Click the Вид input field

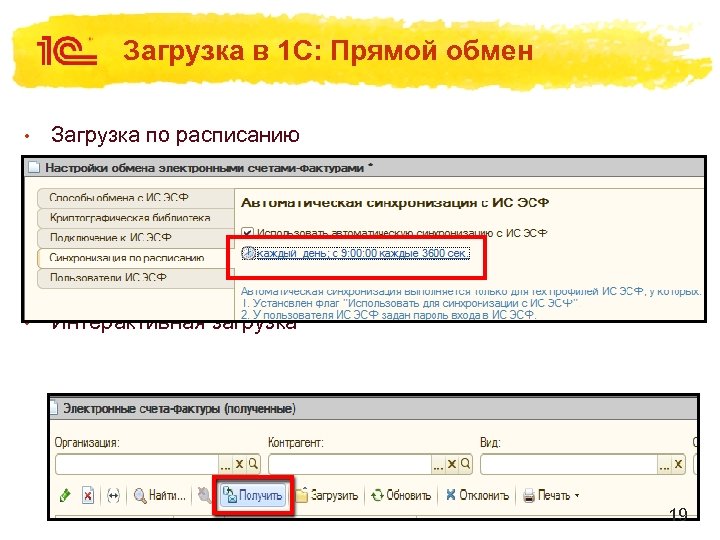(x=569, y=464)
